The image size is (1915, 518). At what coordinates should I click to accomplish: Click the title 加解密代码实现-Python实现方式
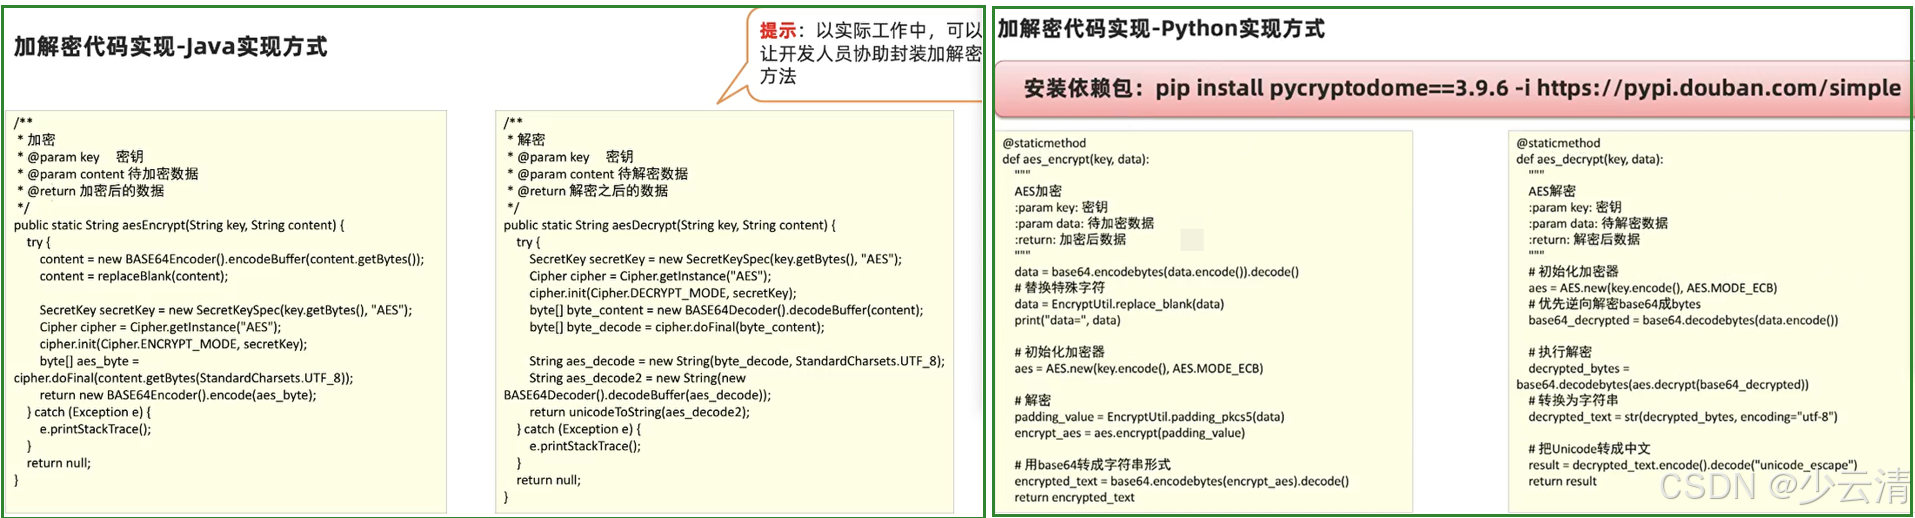(x=1160, y=28)
